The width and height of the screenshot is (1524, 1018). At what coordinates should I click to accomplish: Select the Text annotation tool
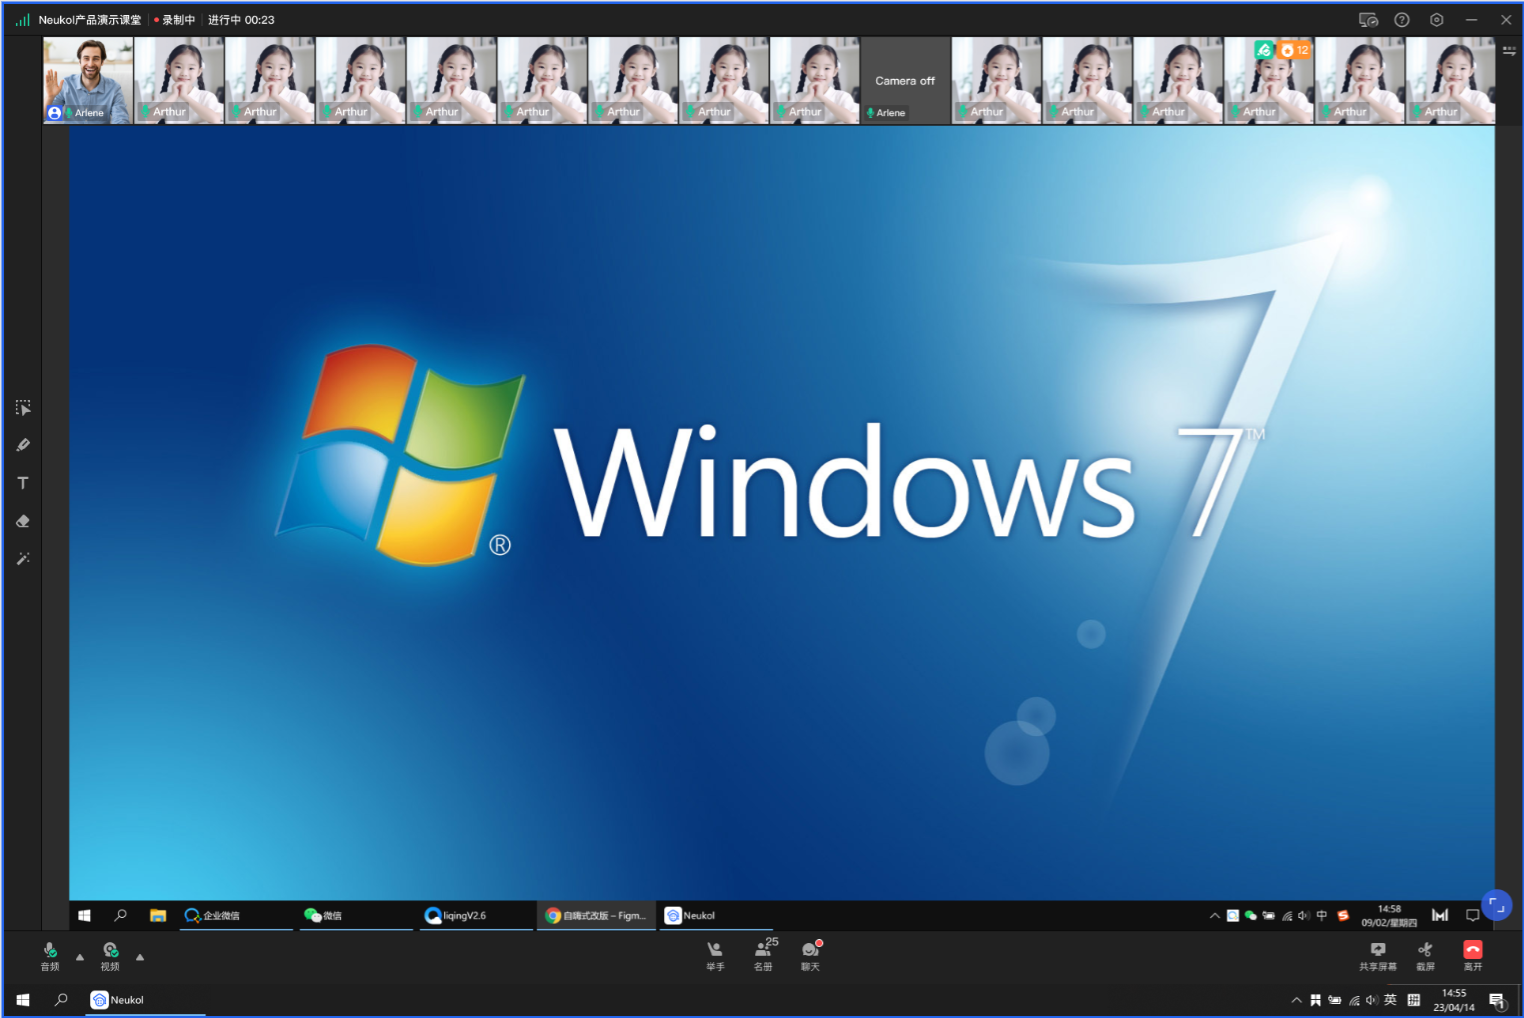pyautogui.click(x=23, y=483)
